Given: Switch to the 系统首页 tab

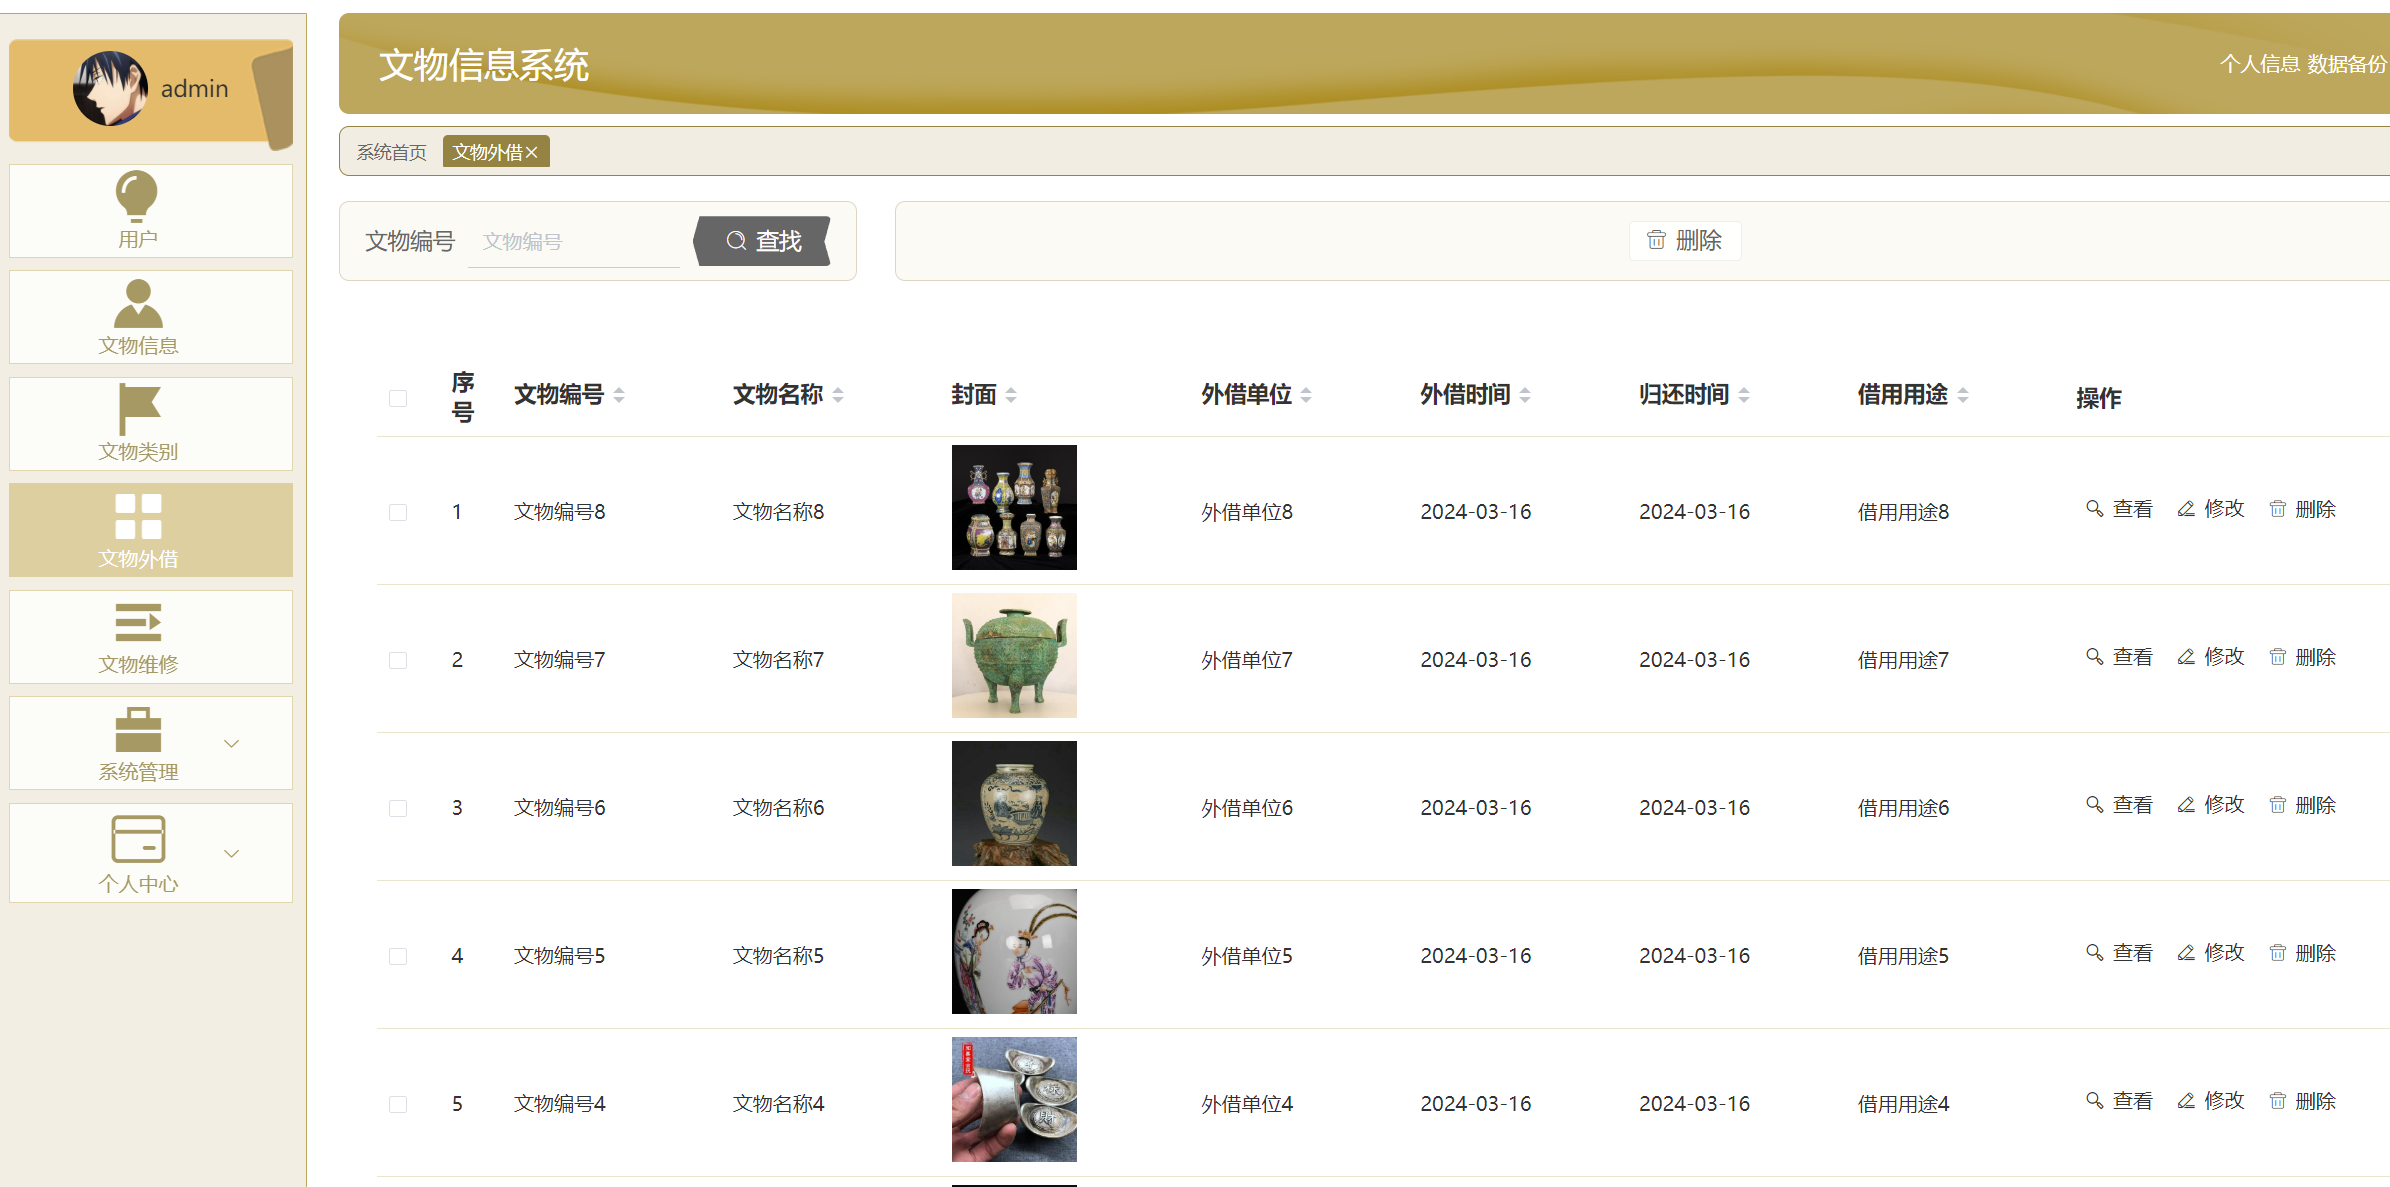Looking at the screenshot, I should tap(391, 152).
